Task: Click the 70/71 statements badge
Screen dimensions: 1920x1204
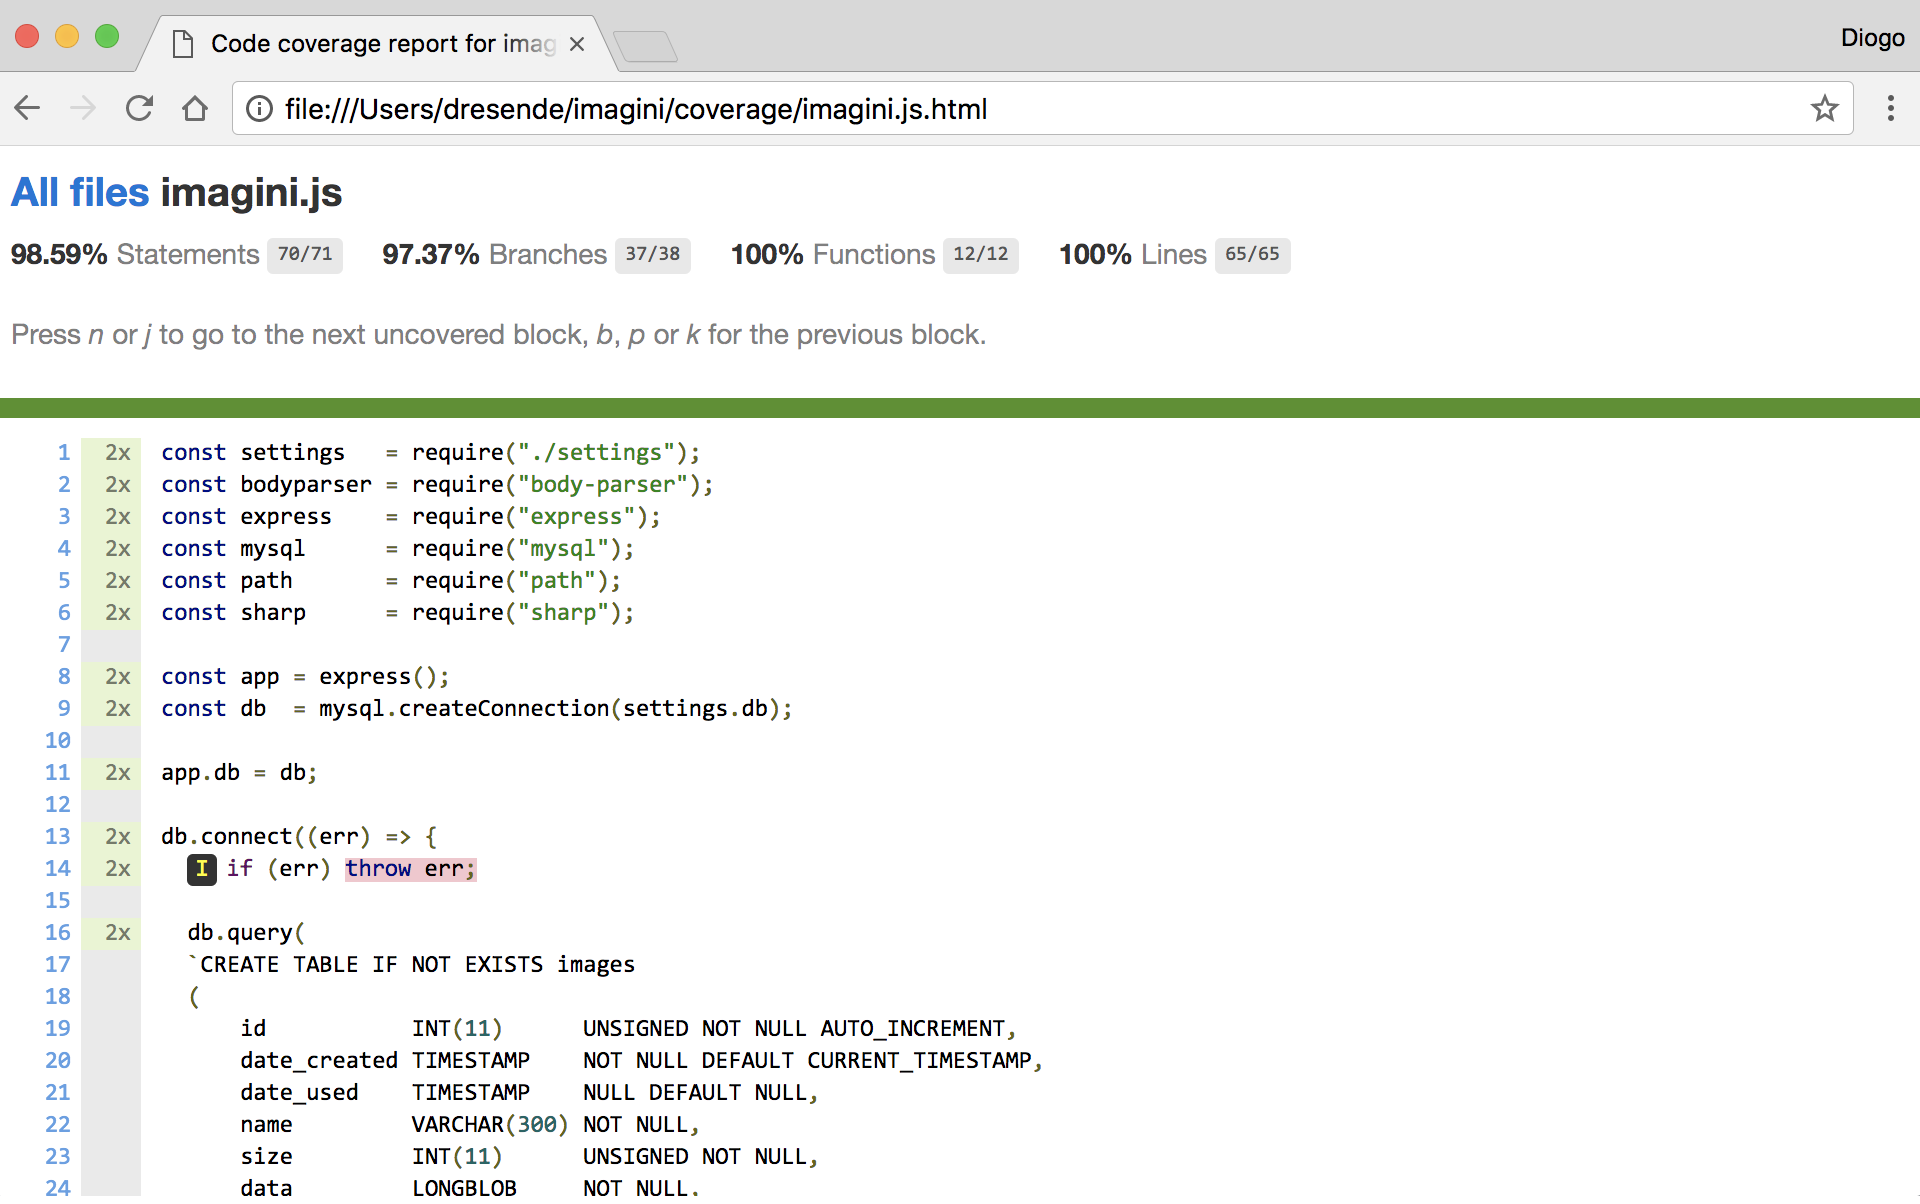Action: coord(305,254)
